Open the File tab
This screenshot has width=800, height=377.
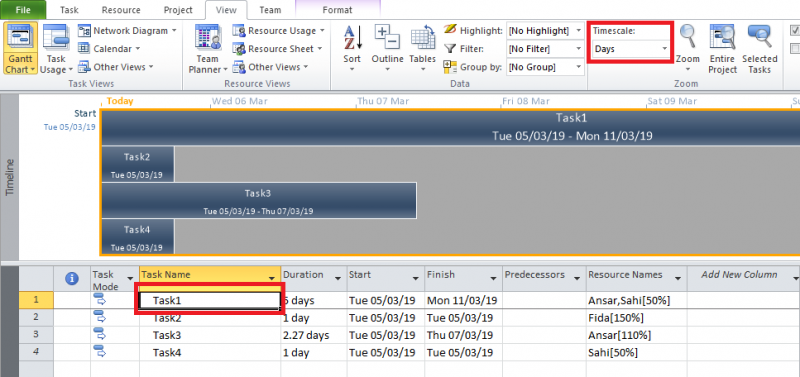pyautogui.click(x=22, y=10)
